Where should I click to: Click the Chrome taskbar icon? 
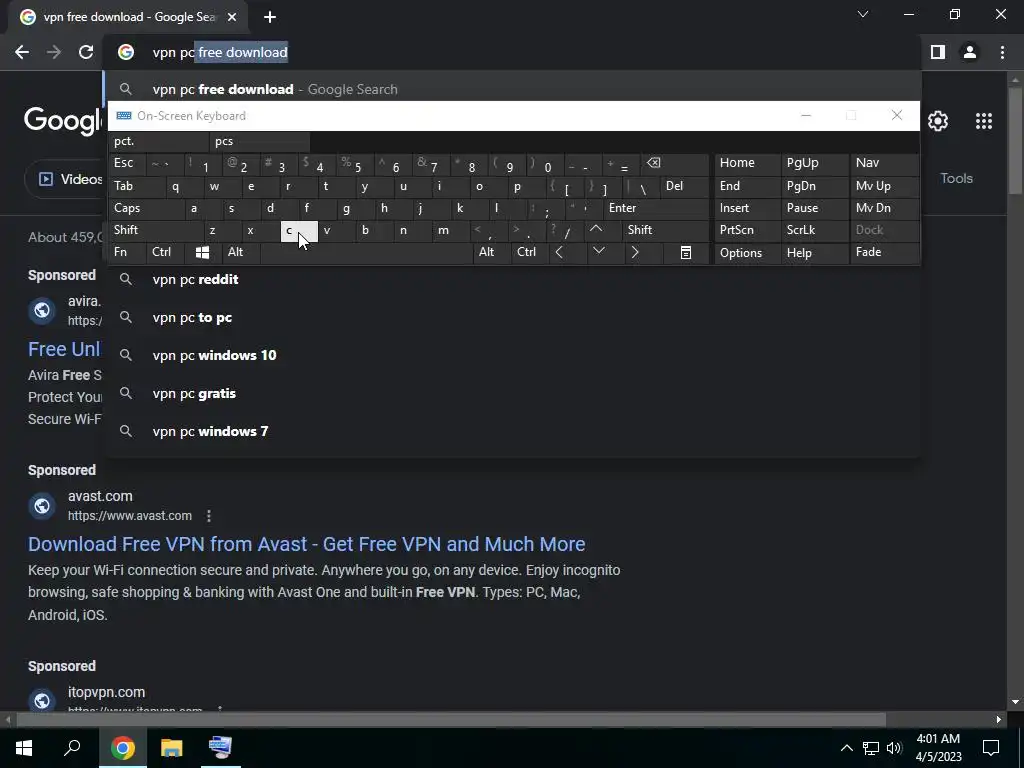point(123,747)
